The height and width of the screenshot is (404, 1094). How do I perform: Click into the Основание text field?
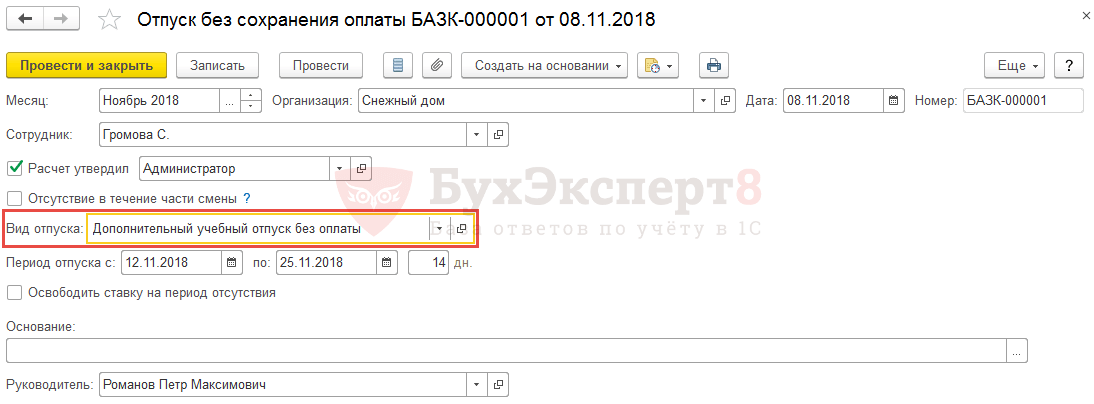[x=507, y=351]
